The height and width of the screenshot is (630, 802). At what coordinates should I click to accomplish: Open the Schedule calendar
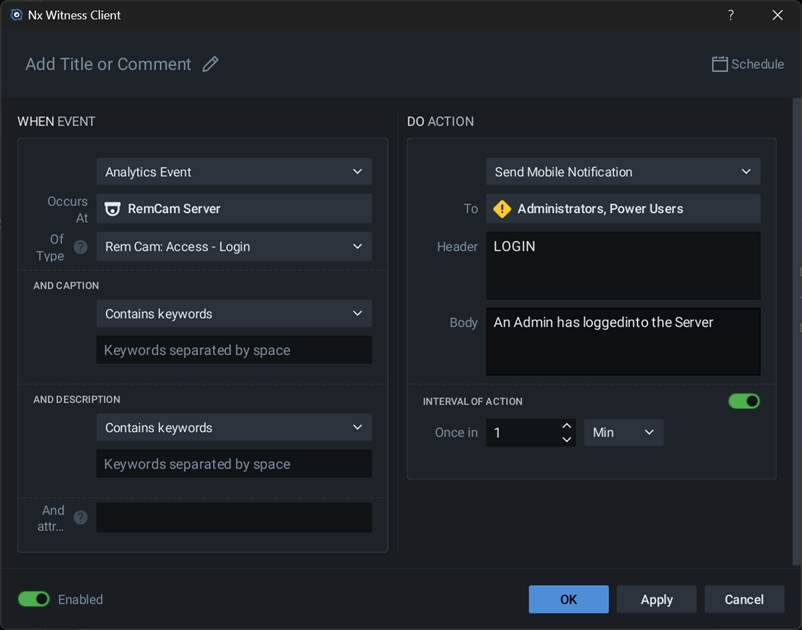(x=747, y=64)
